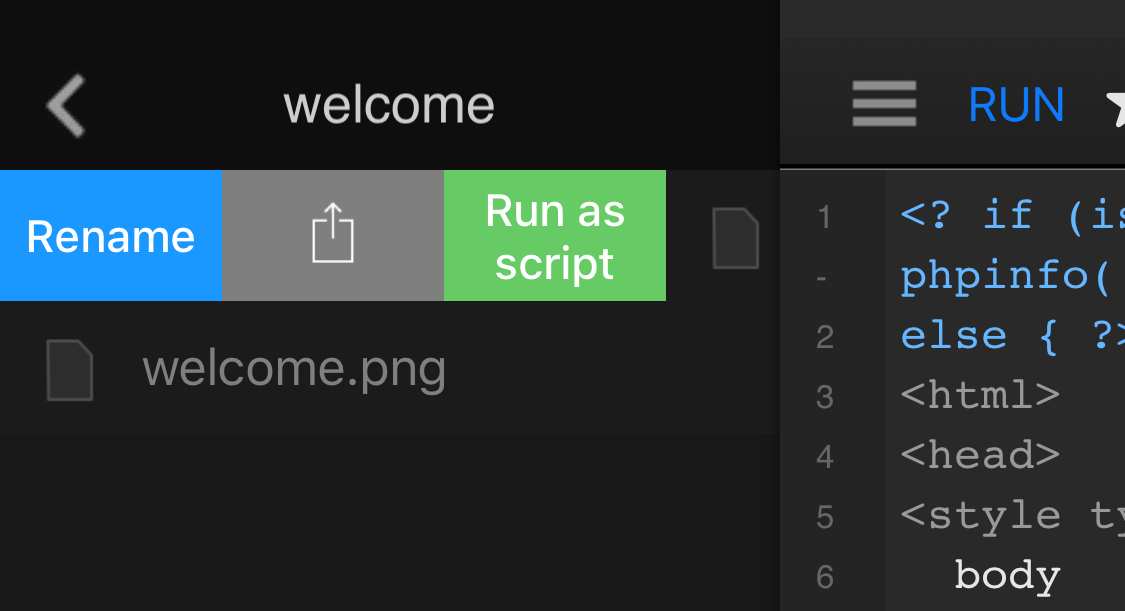This screenshot has height=611, width=1125.
Task: Click the welcome.png file icon
Action: coord(70,370)
